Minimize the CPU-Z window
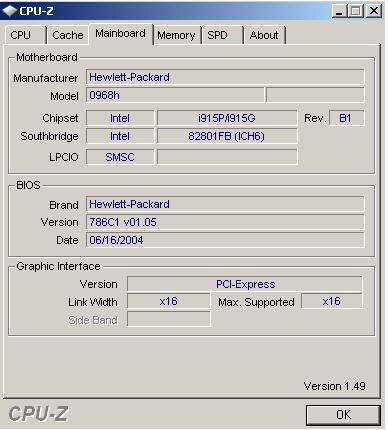The width and height of the screenshot is (388, 430). click(339, 11)
